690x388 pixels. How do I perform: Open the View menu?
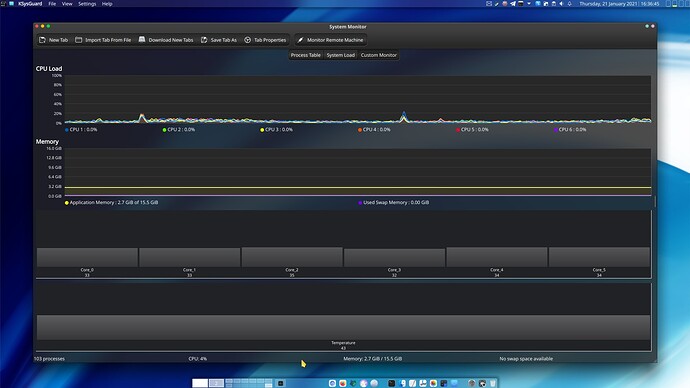pos(67,4)
